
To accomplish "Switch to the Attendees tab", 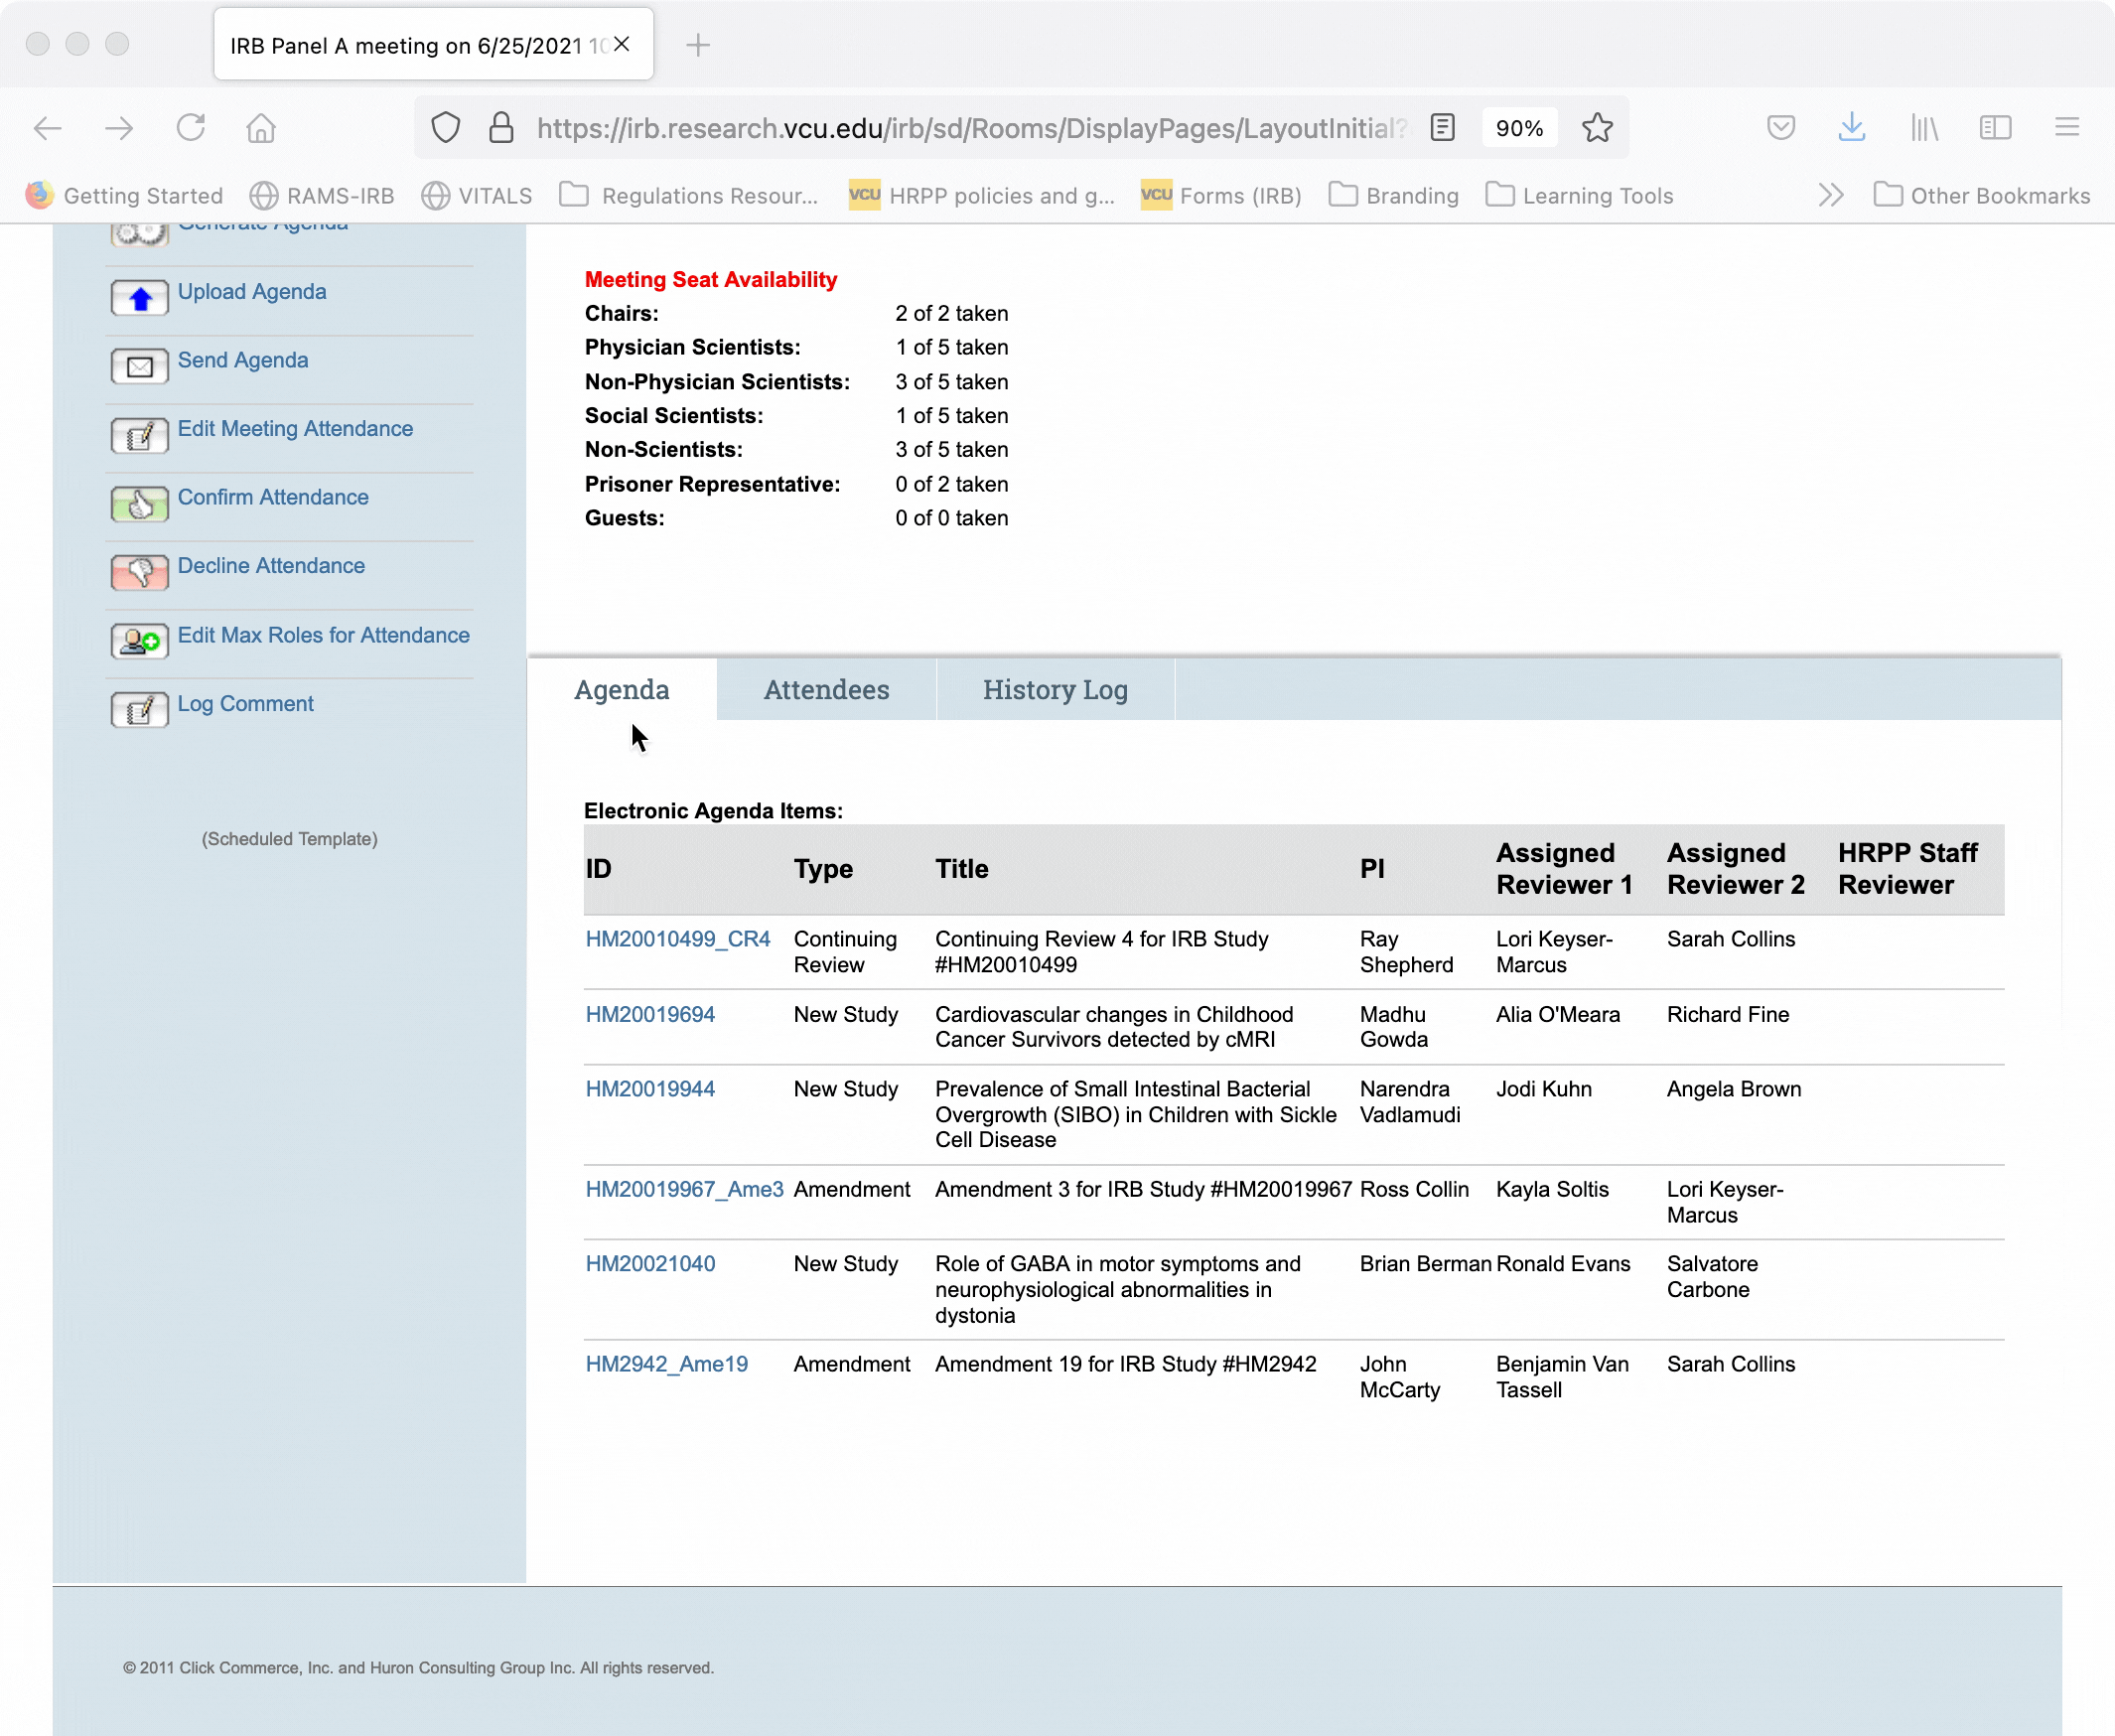I will 826,690.
